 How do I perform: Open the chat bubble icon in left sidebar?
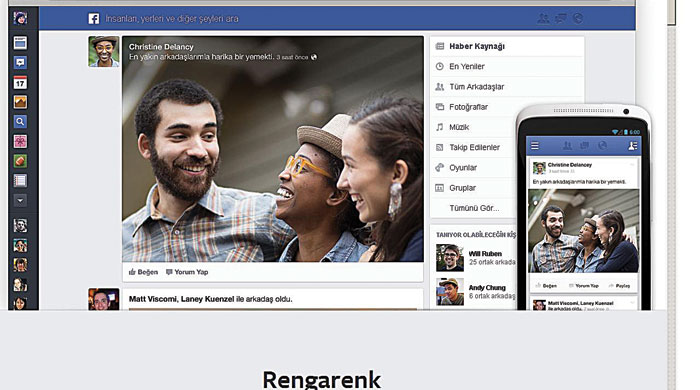coord(20,62)
